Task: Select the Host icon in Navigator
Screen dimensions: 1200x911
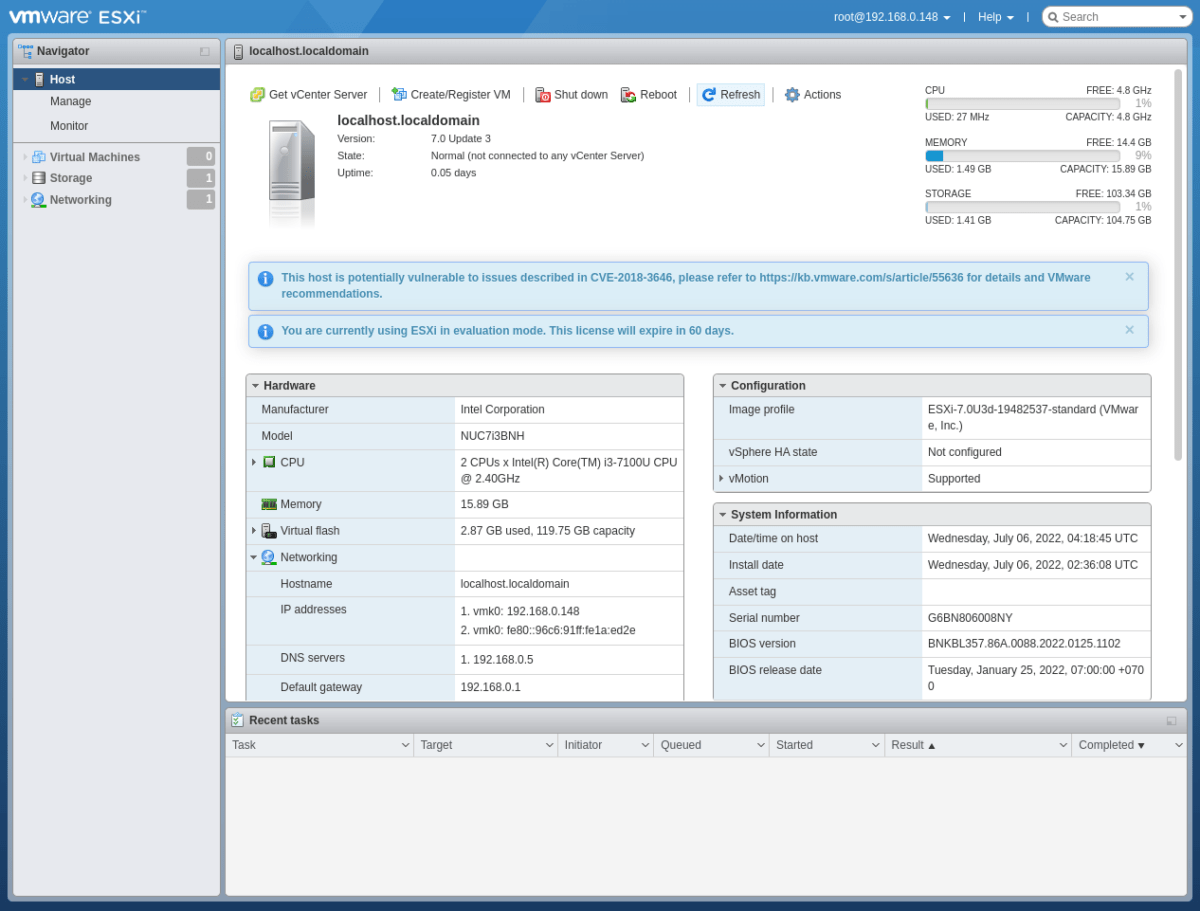Action: tap(38, 78)
